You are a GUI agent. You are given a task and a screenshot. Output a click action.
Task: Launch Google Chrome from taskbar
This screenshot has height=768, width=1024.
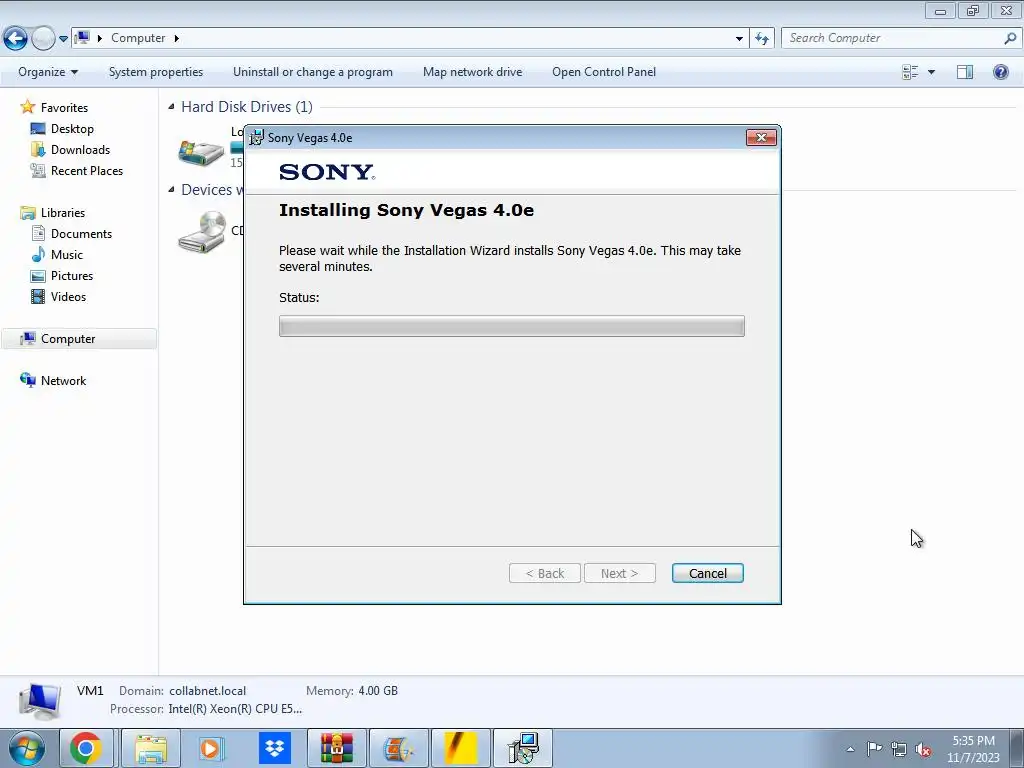click(86, 748)
